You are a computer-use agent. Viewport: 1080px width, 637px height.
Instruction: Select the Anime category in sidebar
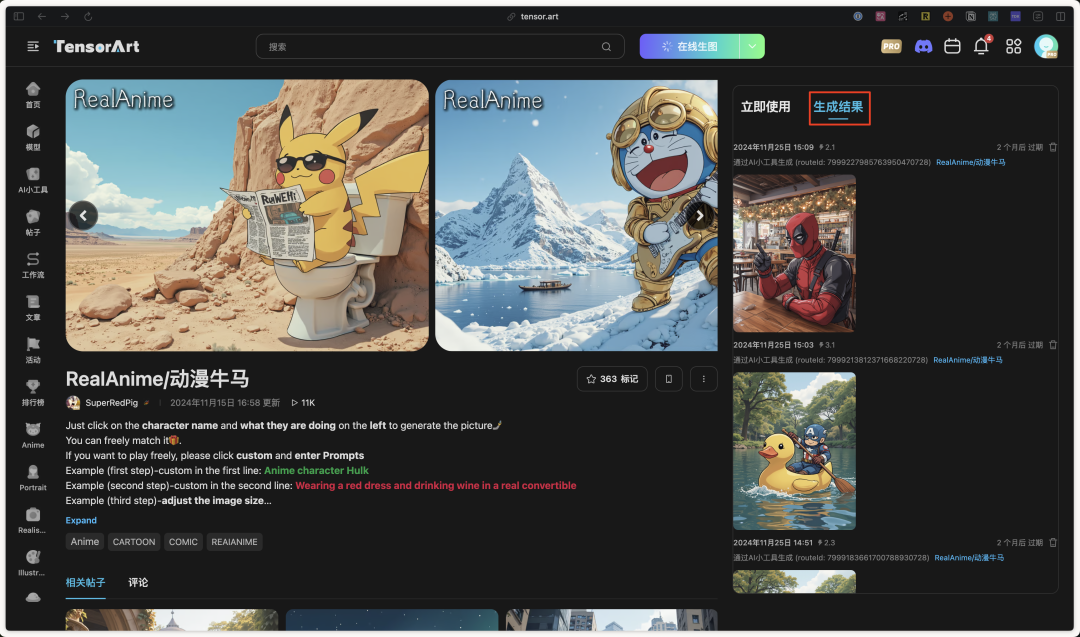[x=32, y=436]
